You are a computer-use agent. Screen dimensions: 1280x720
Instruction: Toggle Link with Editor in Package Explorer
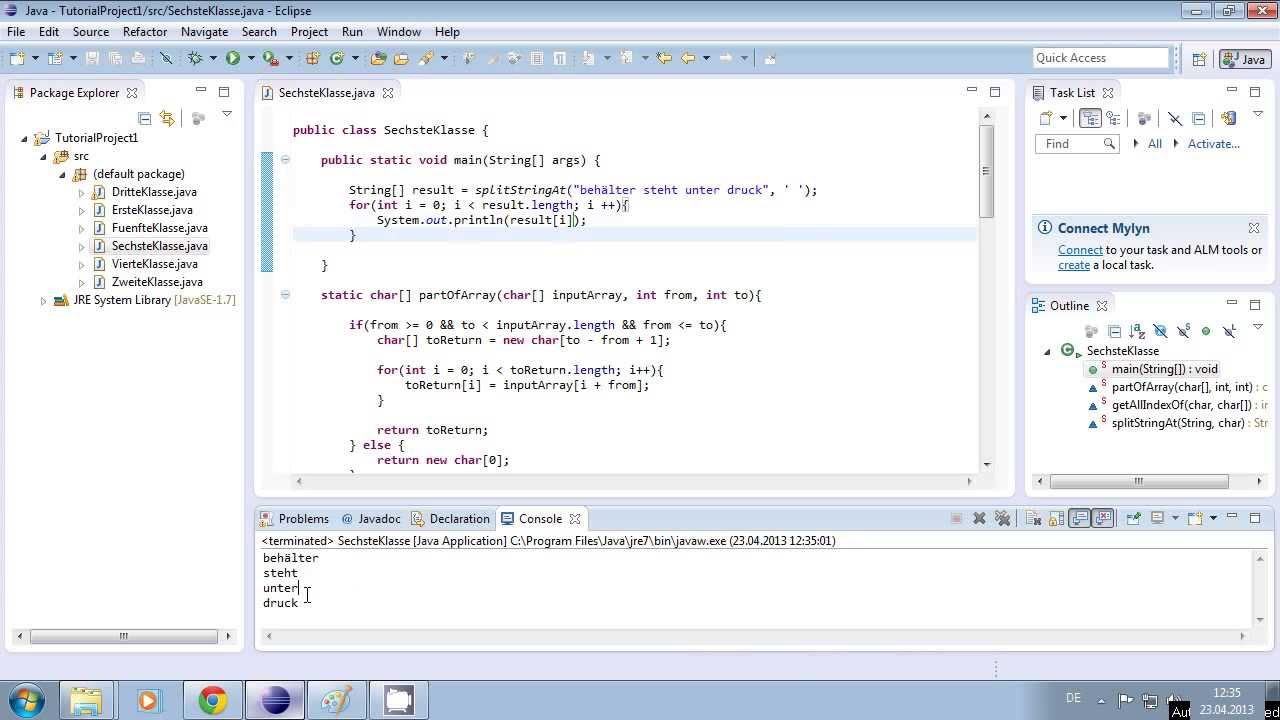click(167, 118)
